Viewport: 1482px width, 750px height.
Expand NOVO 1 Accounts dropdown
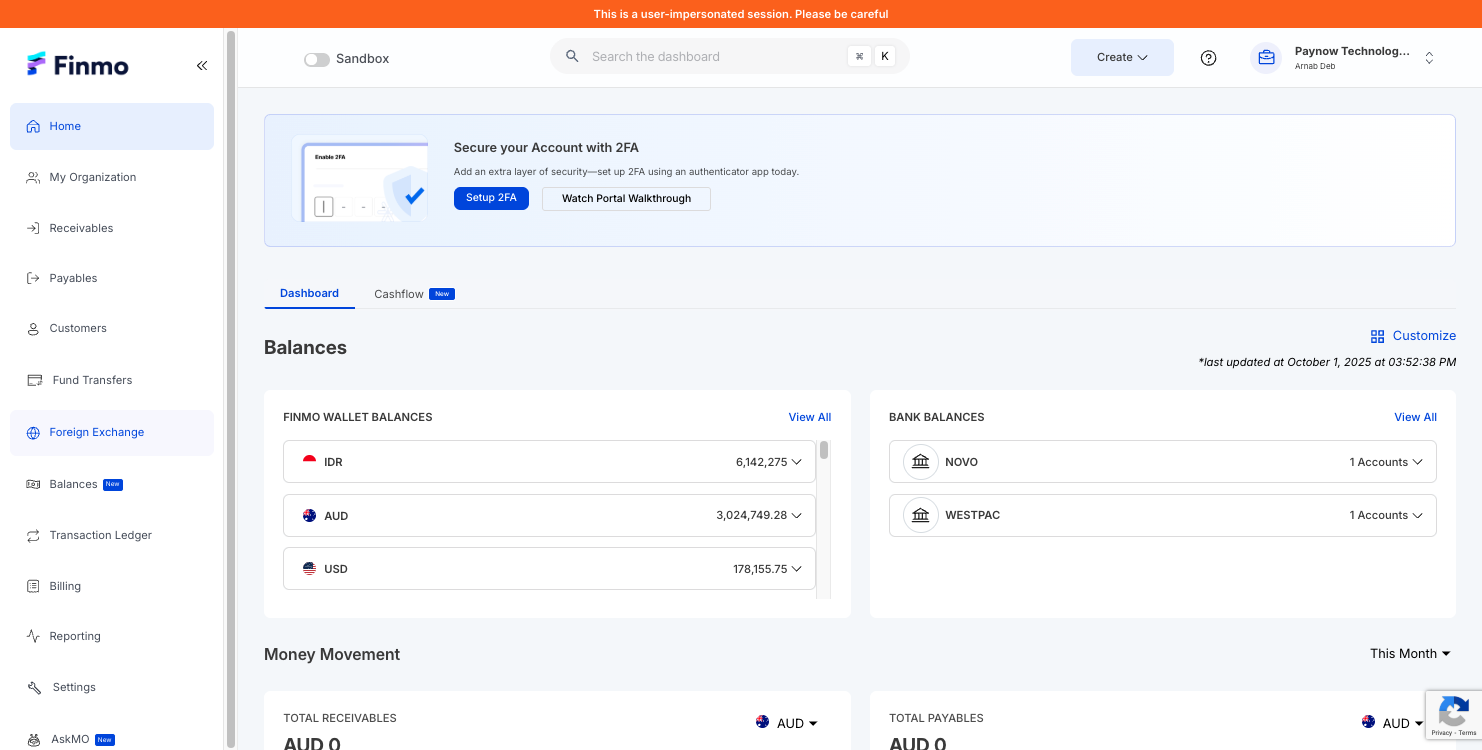tap(1385, 462)
